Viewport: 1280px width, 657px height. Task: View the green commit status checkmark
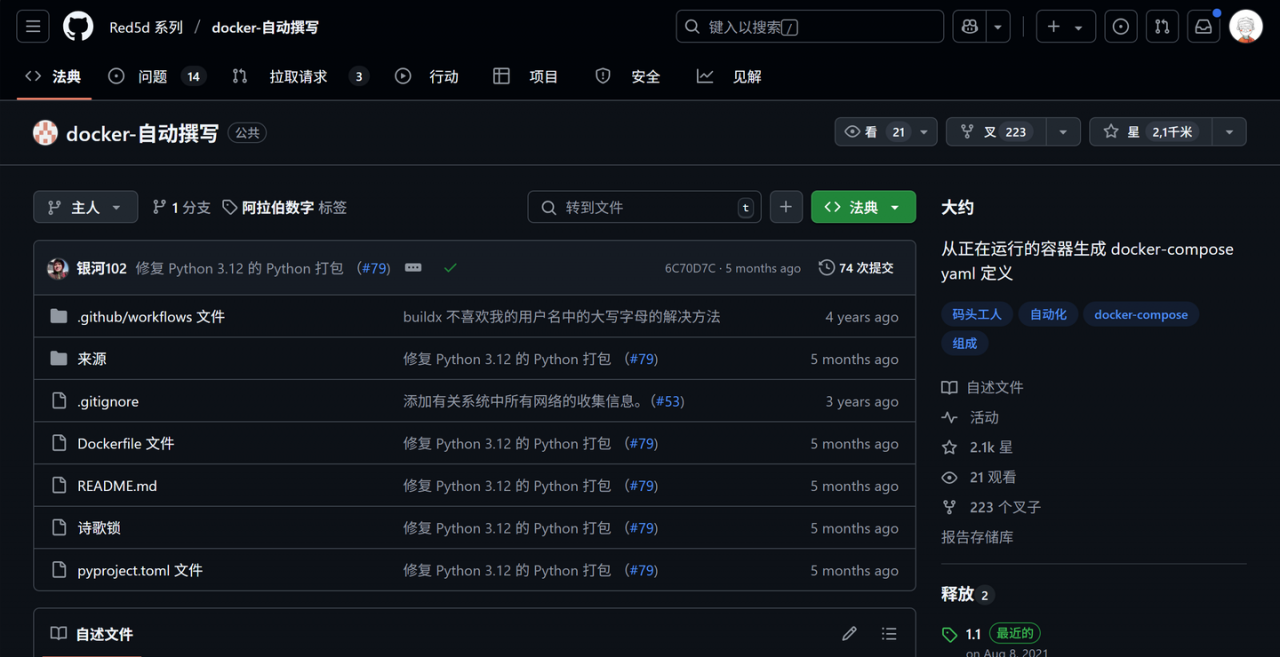(450, 268)
